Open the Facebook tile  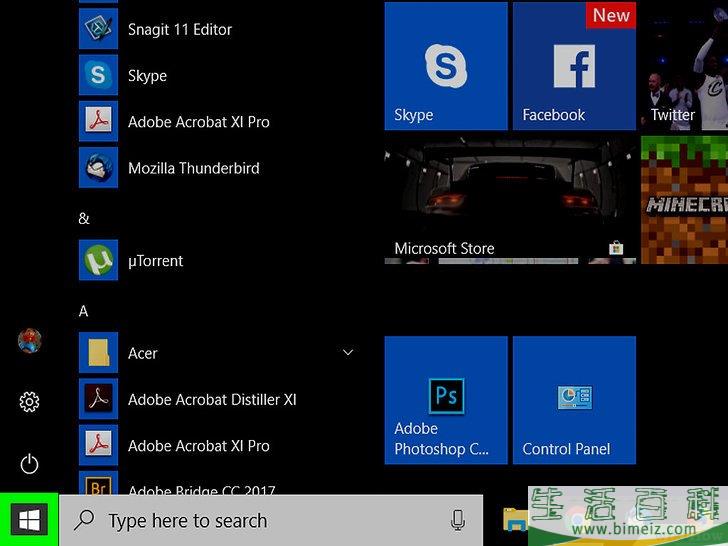574,66
